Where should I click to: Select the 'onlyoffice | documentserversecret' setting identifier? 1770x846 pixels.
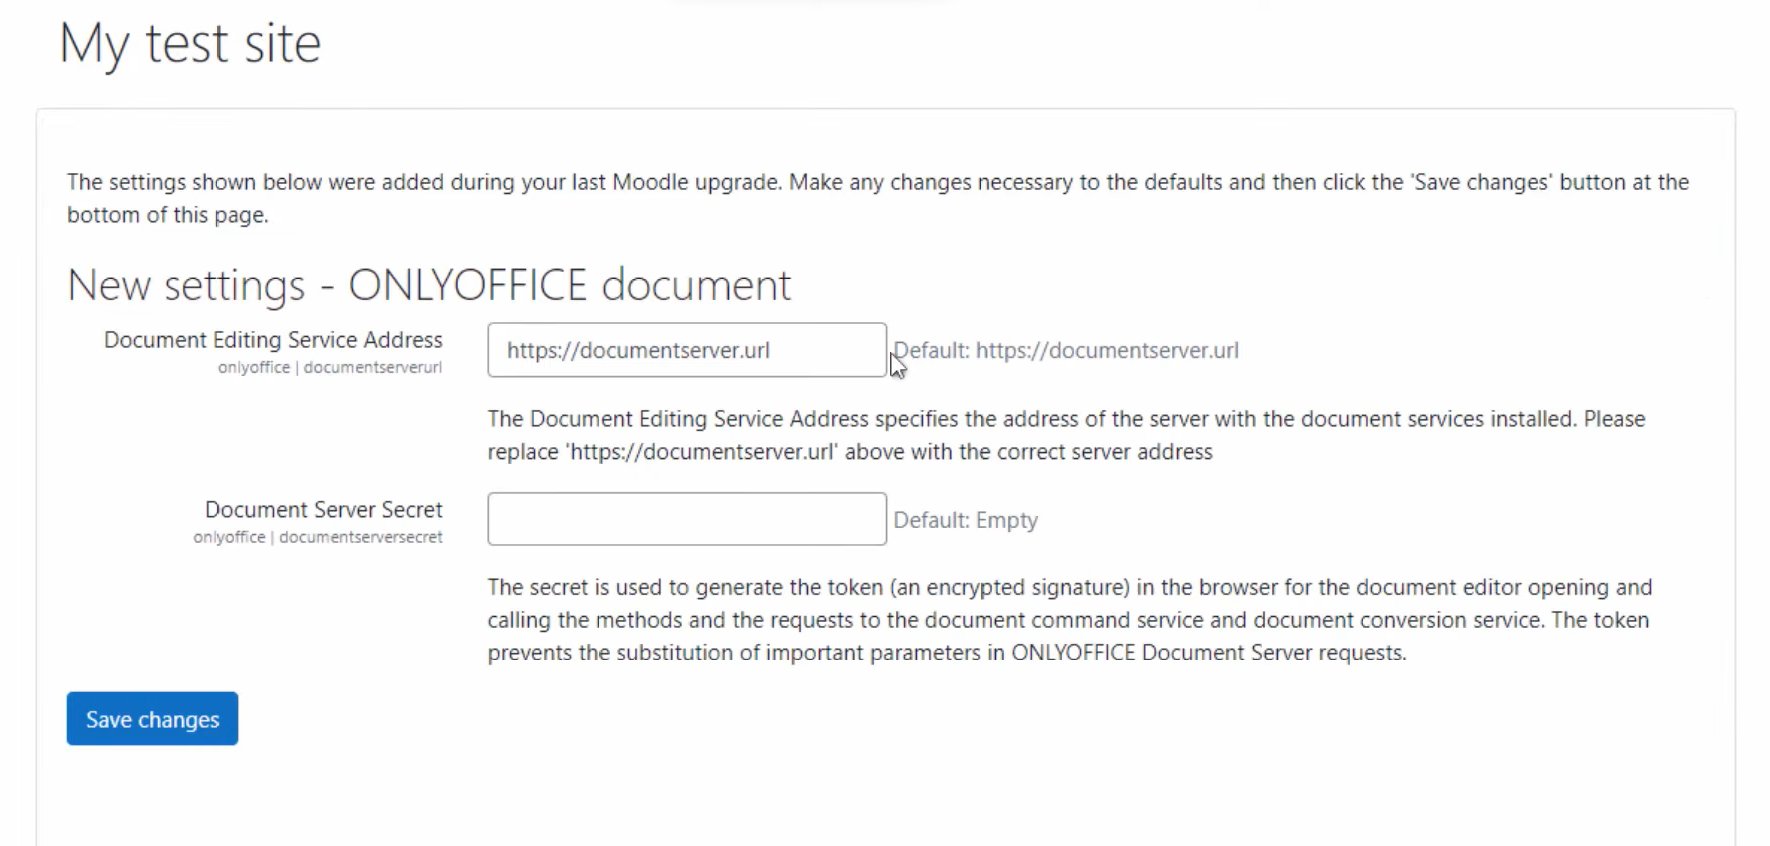(317, 537)
